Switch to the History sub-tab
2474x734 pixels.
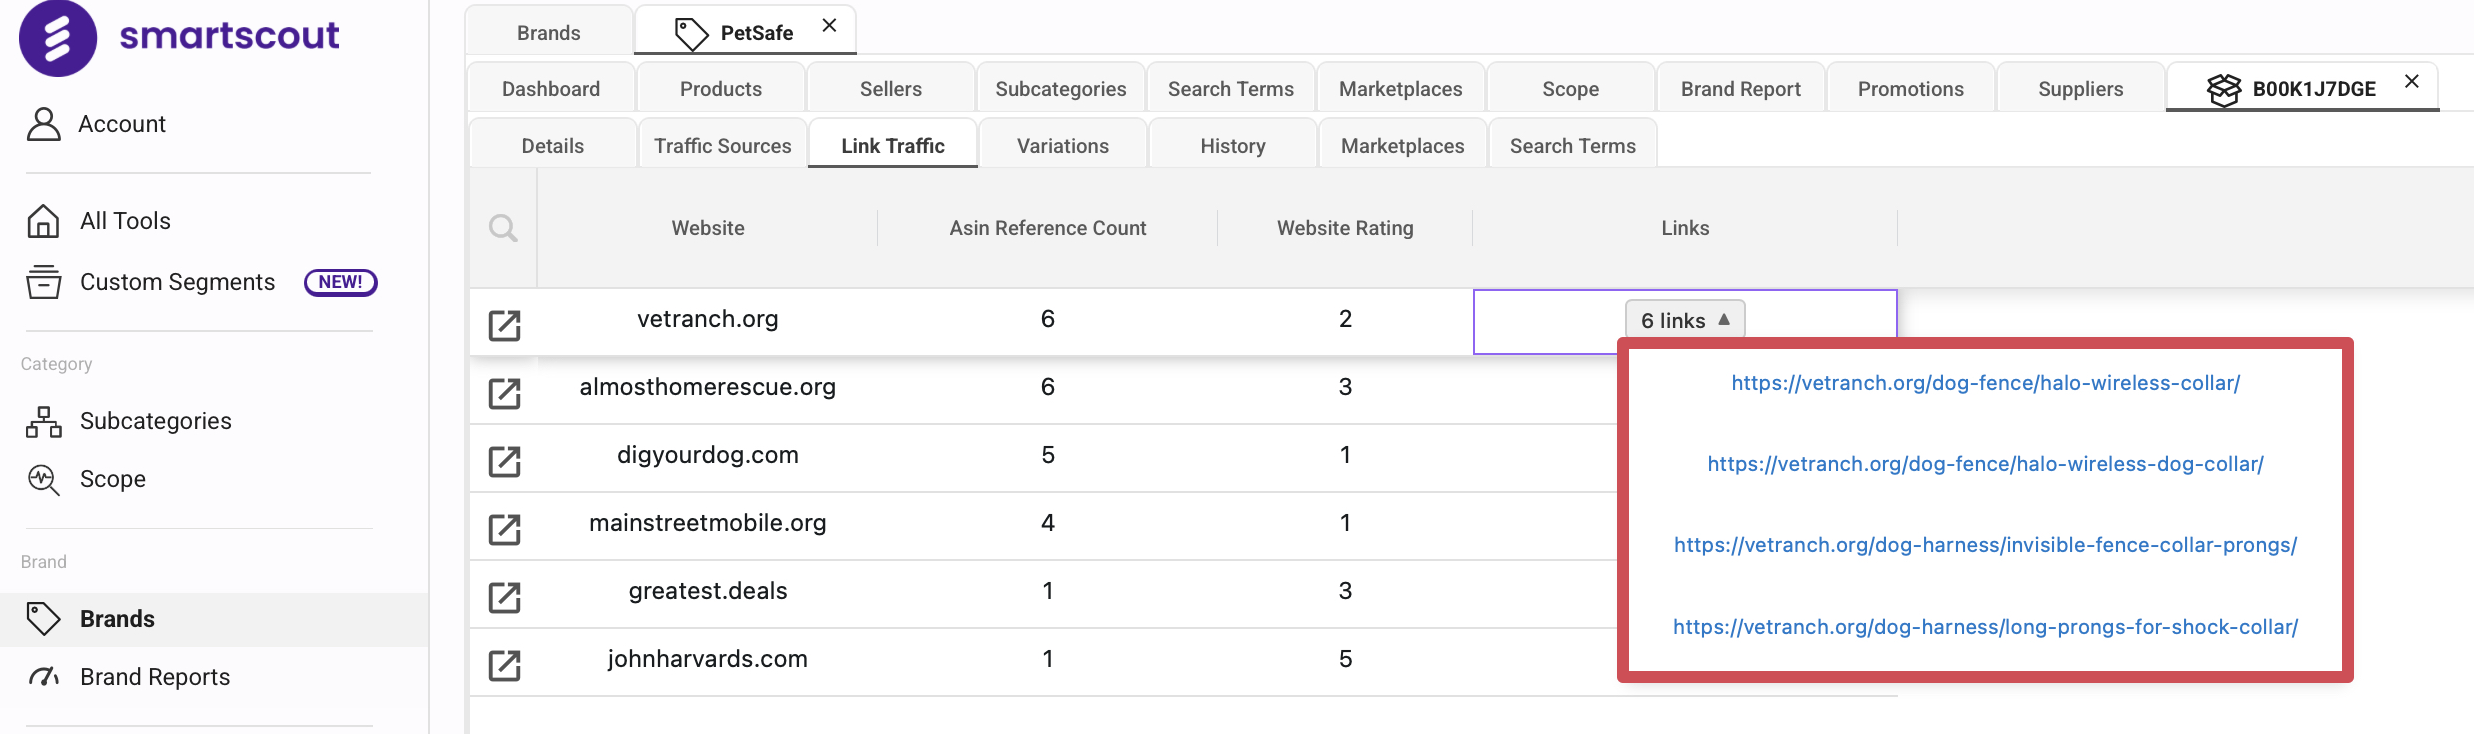[x=1233, y=146]
